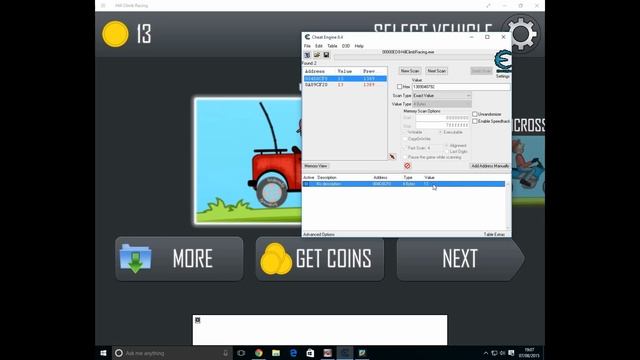This screenshot has width=640, height=360.
Task: Select the Last Digits radio button
Action: pyautogui.click(x=447, y=151)
